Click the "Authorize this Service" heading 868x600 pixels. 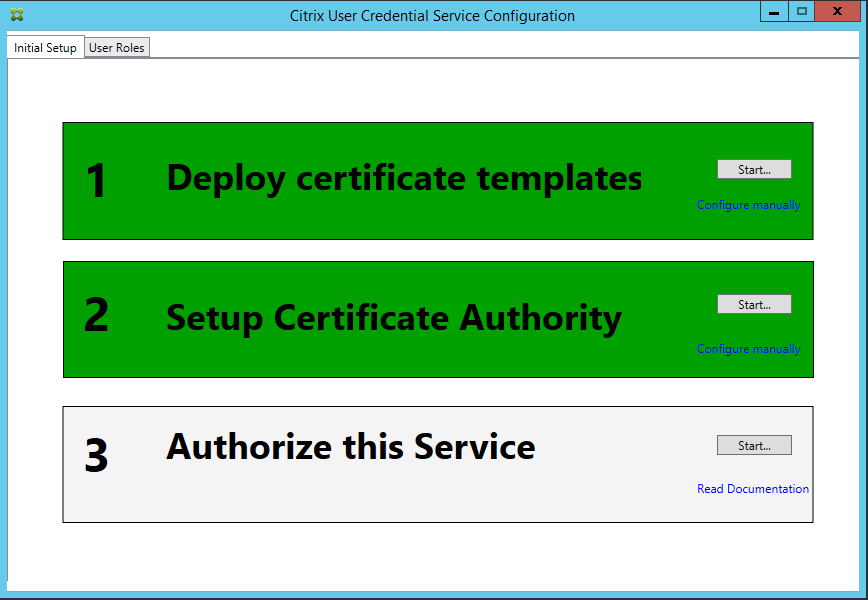pyautogui.click(x=350, y=446)
